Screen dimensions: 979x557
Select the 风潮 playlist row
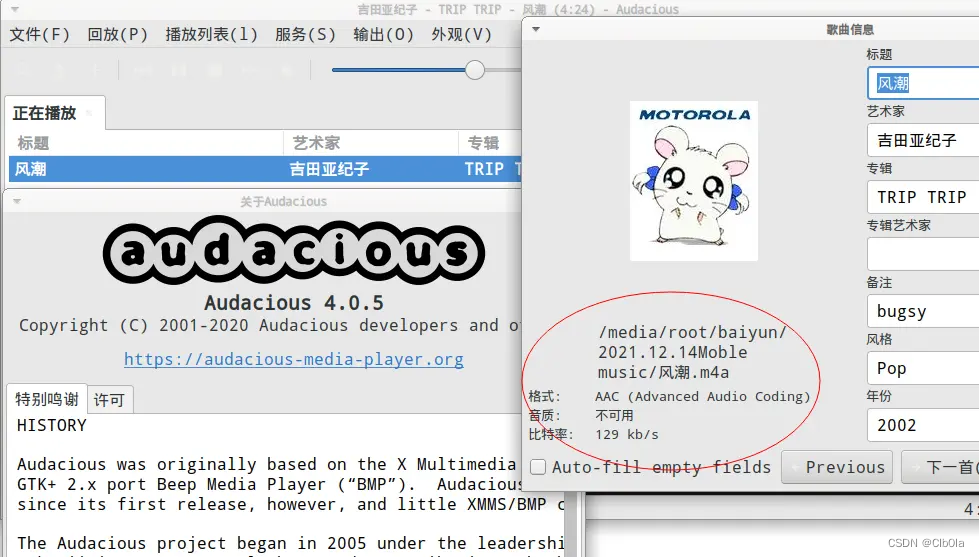(x=265, y=169)
